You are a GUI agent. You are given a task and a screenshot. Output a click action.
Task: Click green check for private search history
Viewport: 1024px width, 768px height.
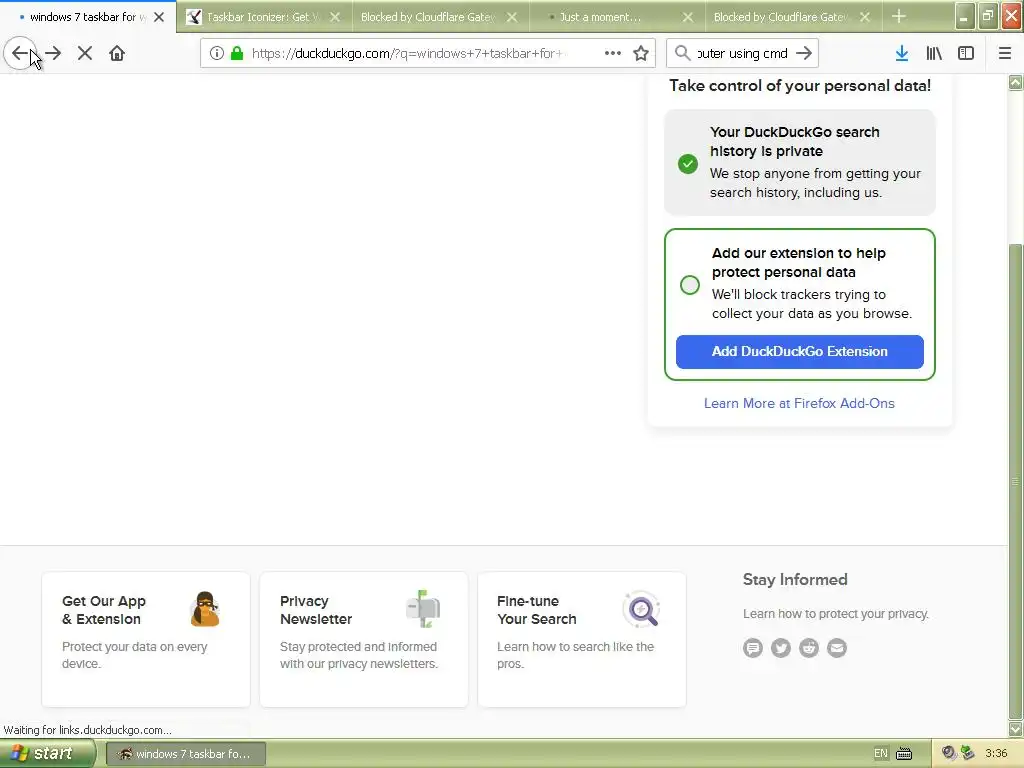[688, 163]
